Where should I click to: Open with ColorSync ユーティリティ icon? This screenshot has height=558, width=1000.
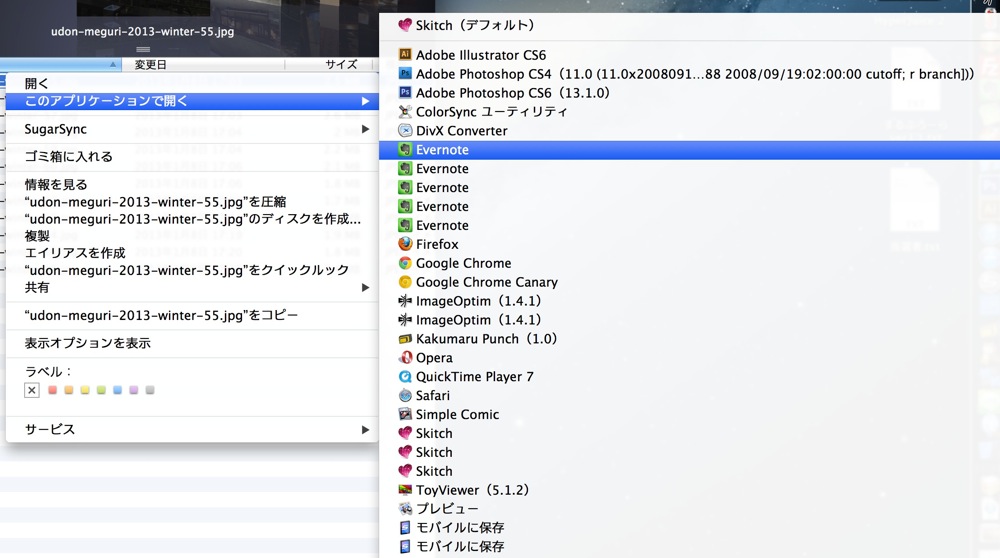405,112
